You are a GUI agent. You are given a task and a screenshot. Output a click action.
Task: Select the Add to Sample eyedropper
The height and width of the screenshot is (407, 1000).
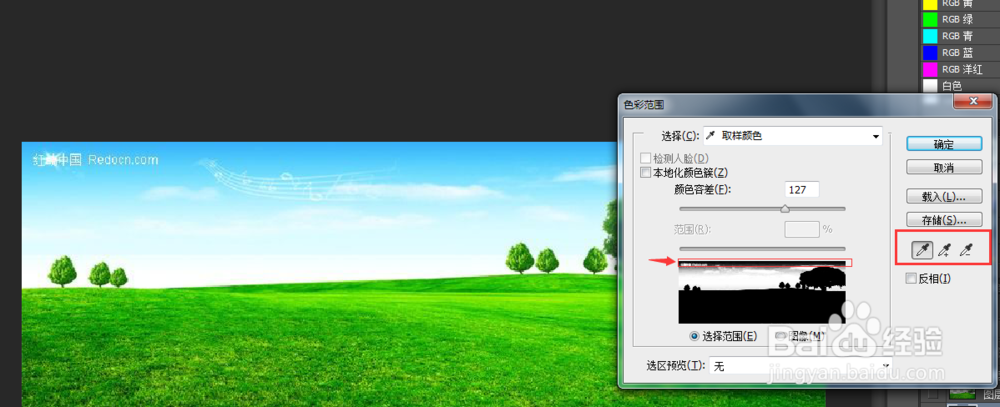[945, 250]
